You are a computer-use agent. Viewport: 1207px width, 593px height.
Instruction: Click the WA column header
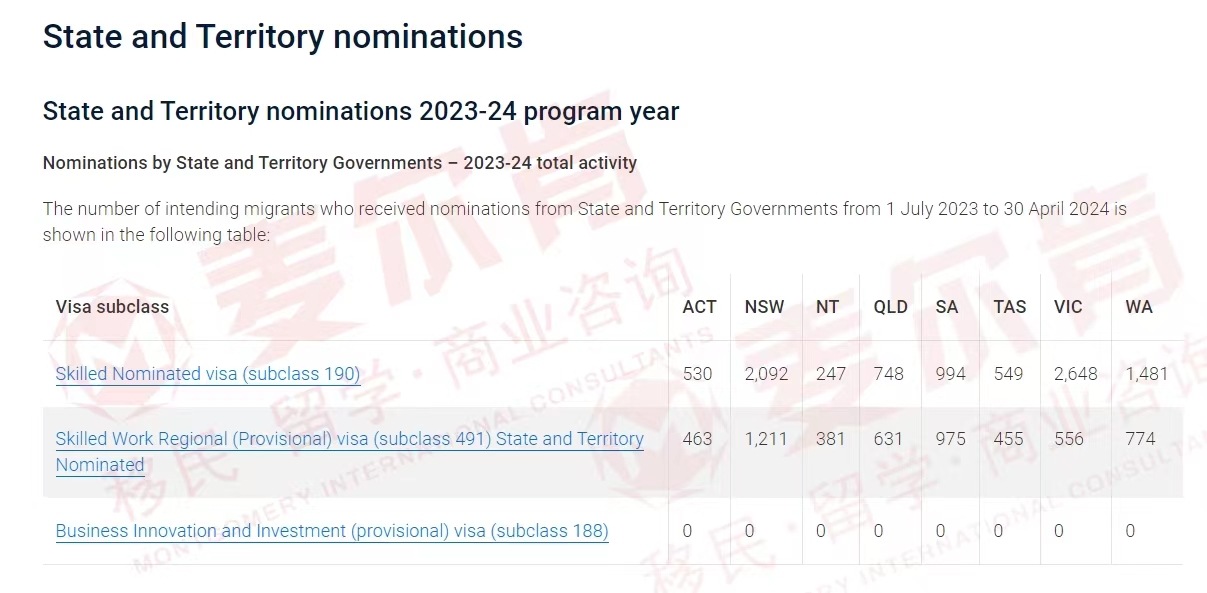(x=1139, y=307)
